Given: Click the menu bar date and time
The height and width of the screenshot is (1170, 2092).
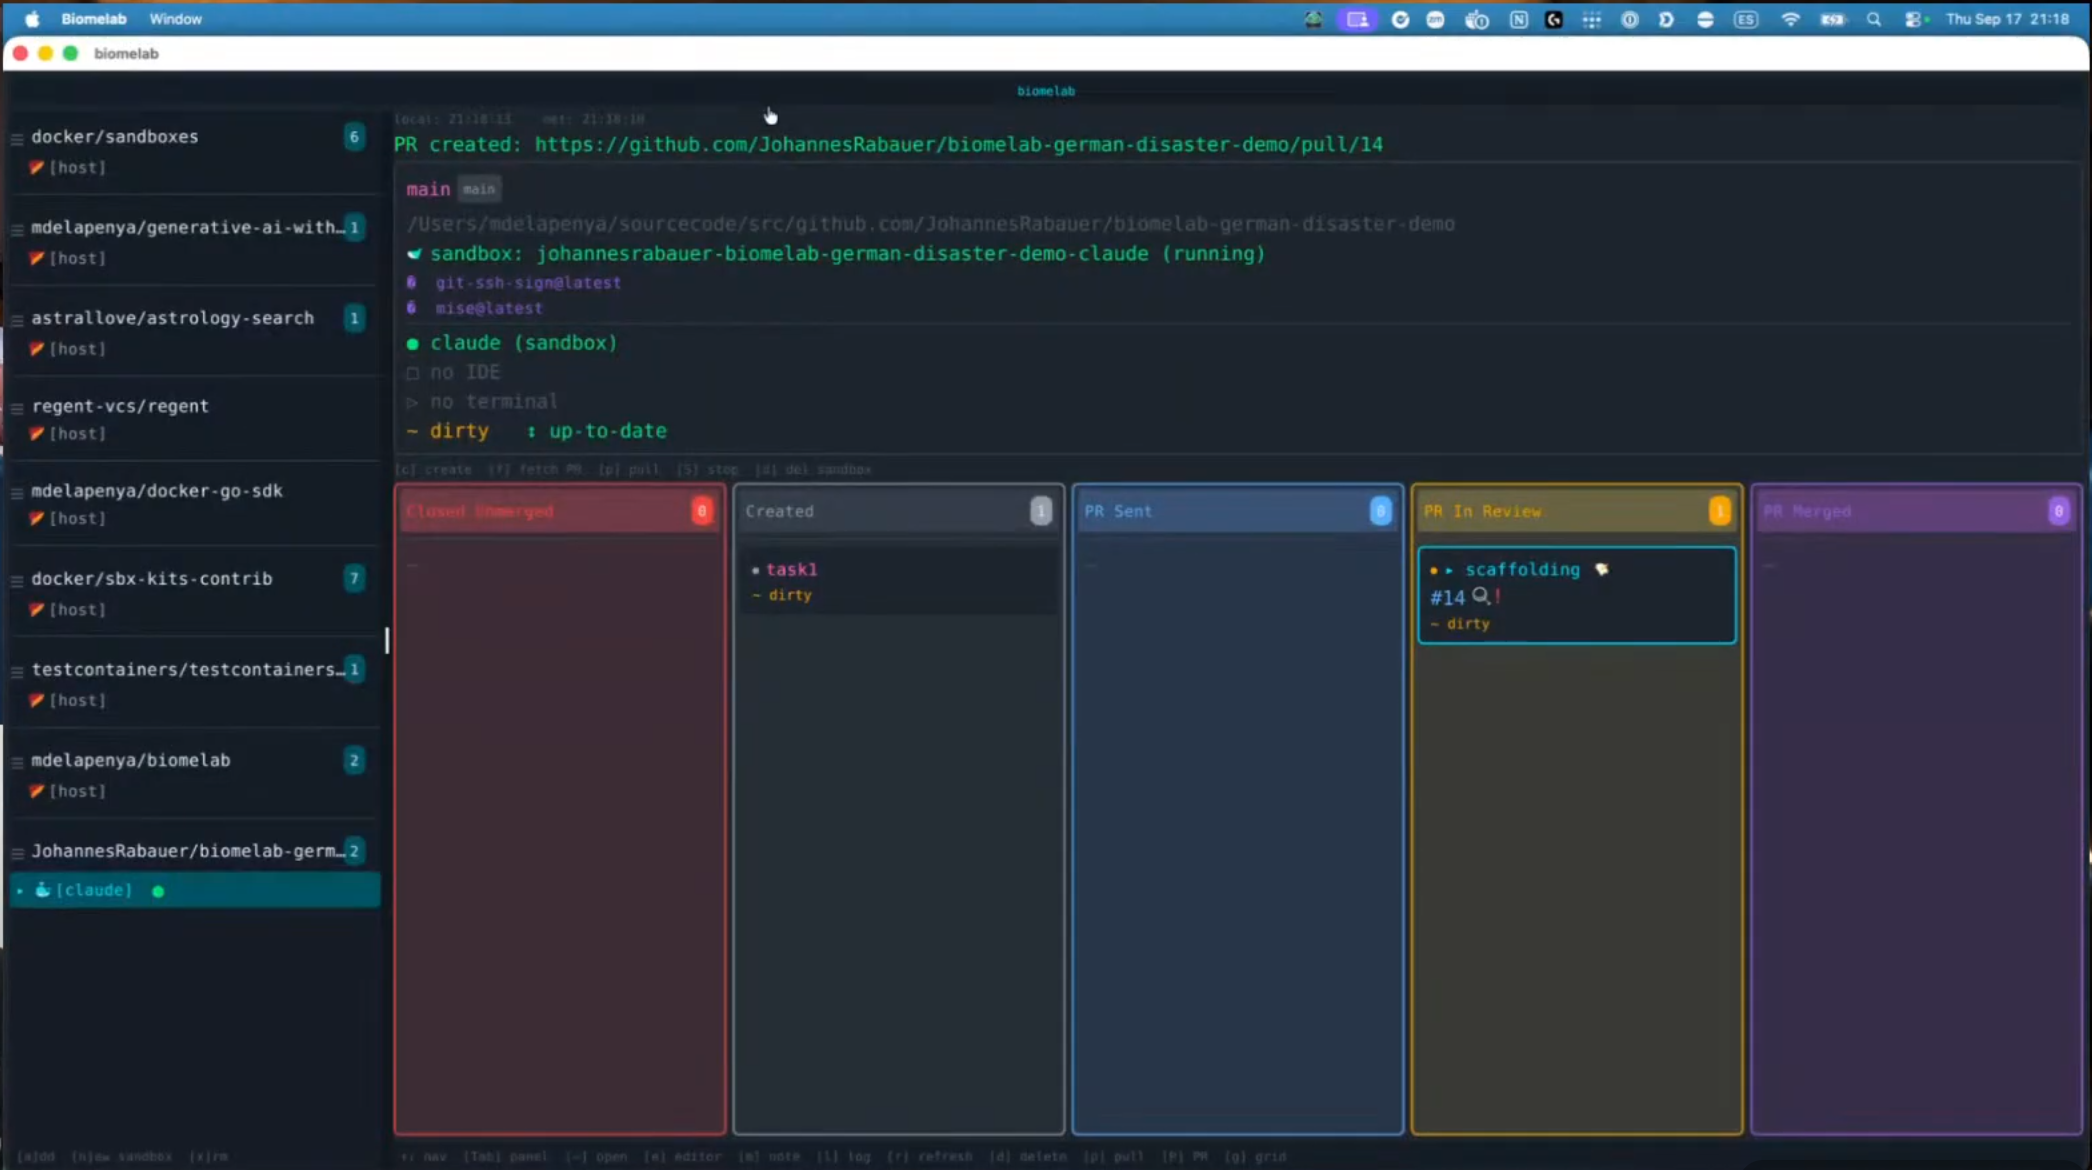Looking at the screenshot, I should coord(2007,19).
